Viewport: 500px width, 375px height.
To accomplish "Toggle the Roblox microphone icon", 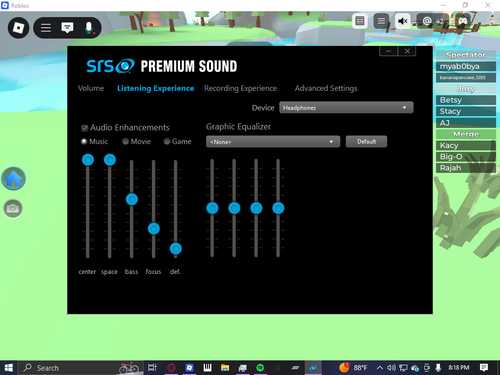I will coord(89,28).
